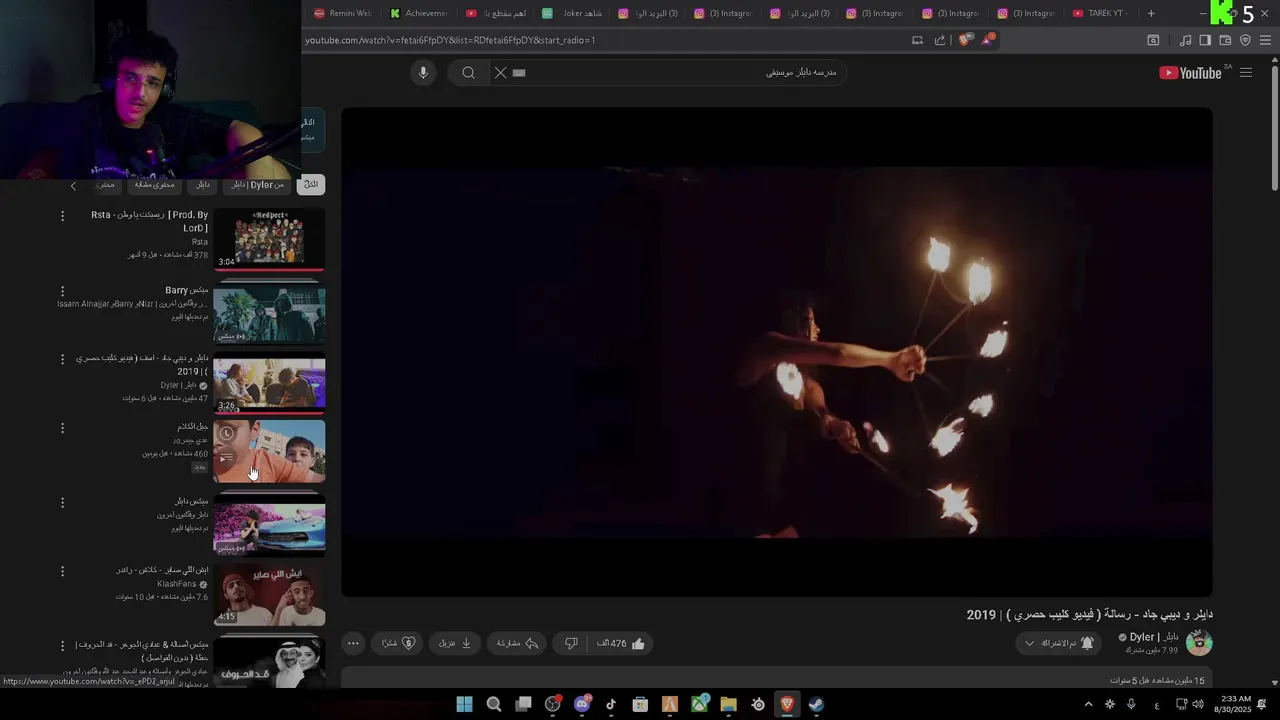The width and height of the screenshot is (1280, 720).
Task: Open the TikTok taskbar icon
Action: tap(611, 704)
